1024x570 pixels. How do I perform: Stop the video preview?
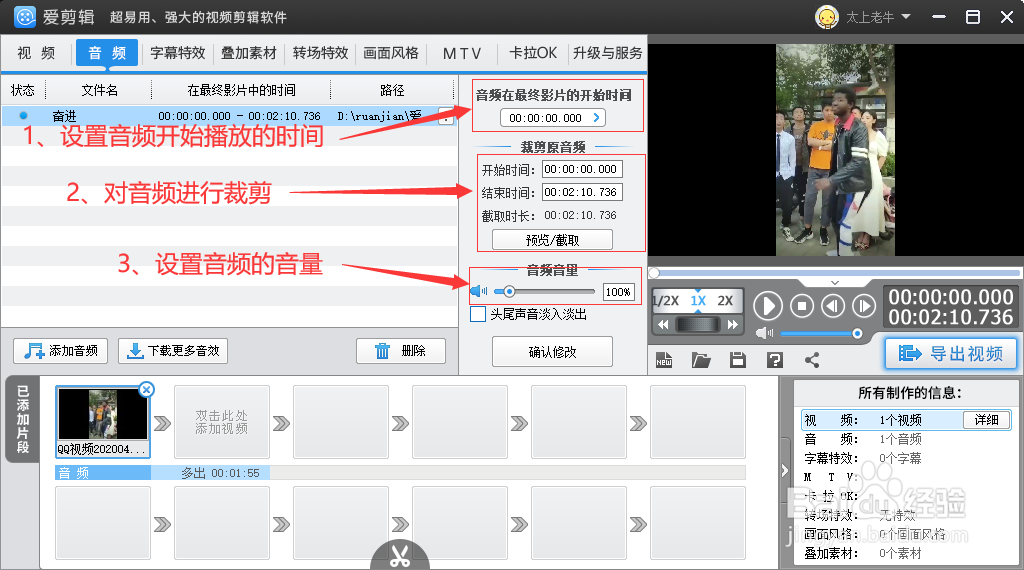click(x=802, y=306)
